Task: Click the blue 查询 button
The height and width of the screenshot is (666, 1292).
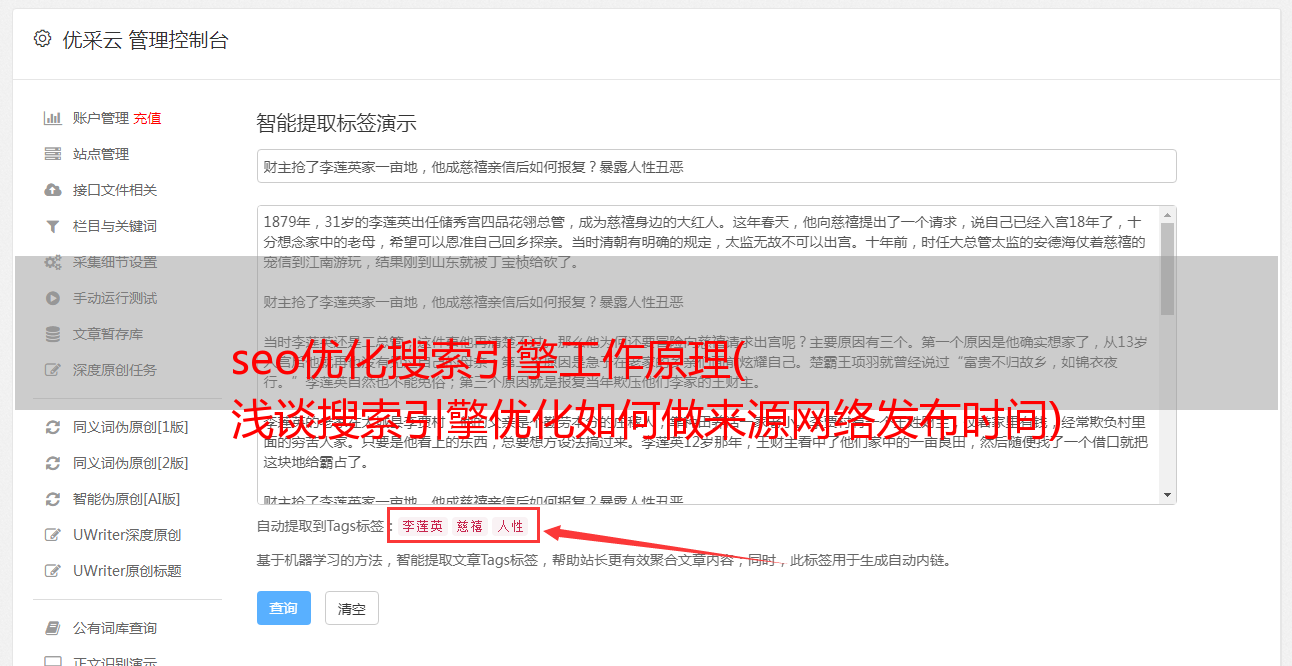Action: (x=283, y=608)
